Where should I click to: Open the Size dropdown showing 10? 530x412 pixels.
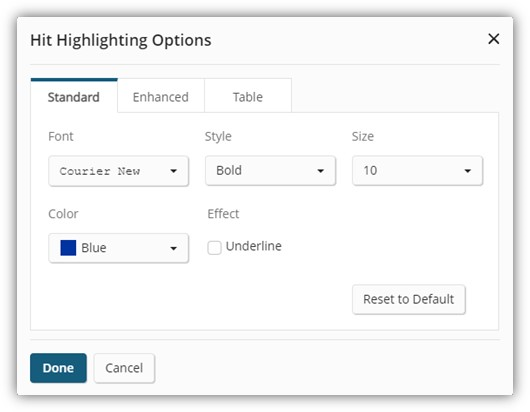417,171
